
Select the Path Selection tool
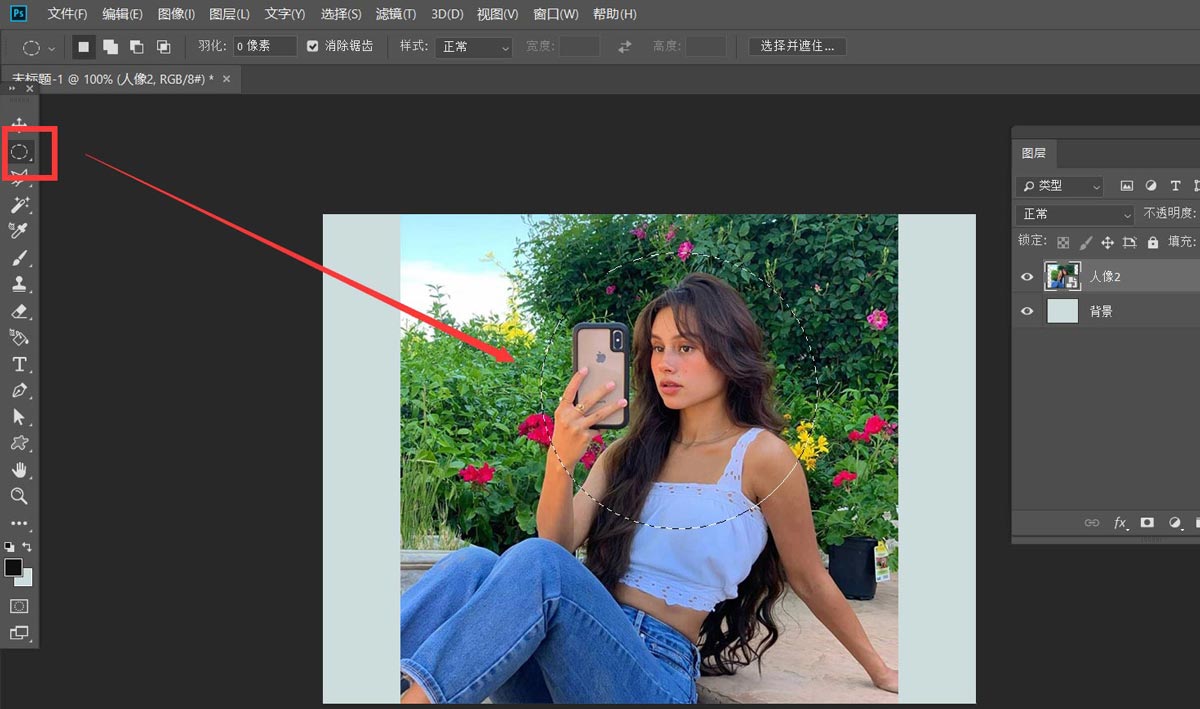[x=19, y=417]
